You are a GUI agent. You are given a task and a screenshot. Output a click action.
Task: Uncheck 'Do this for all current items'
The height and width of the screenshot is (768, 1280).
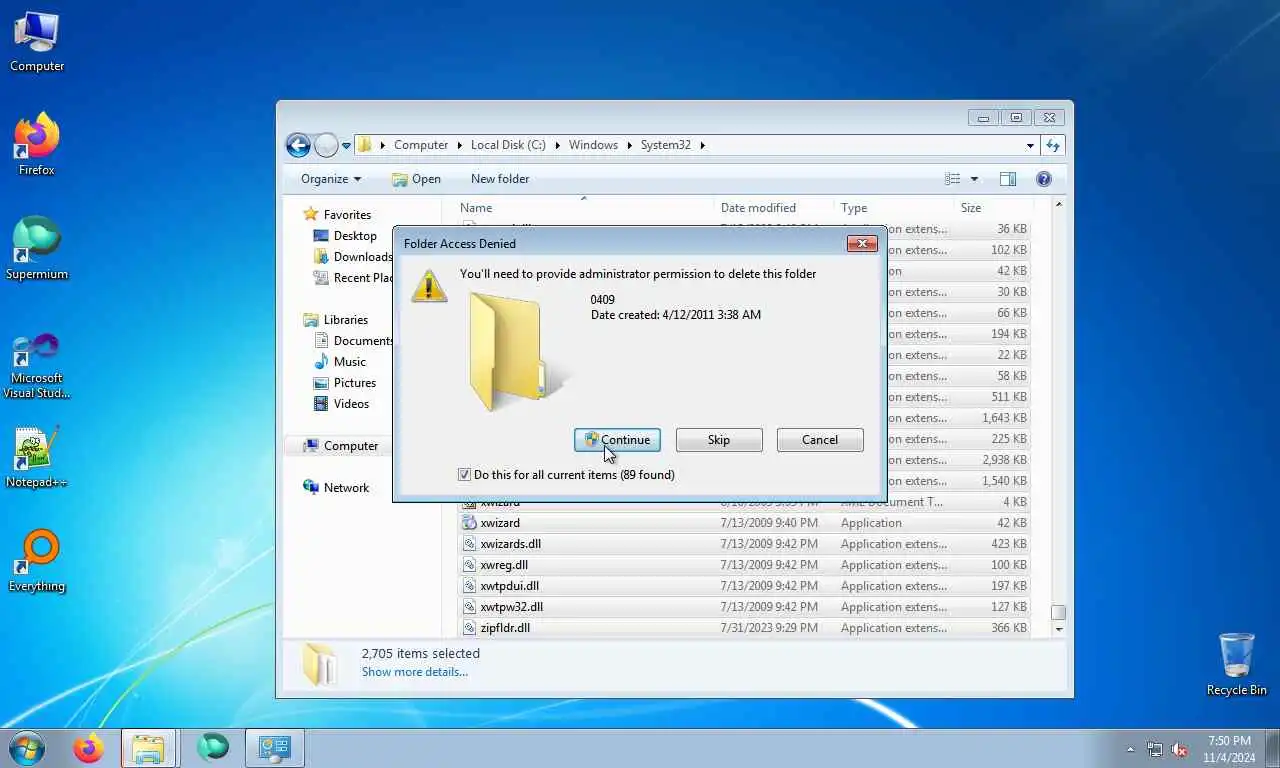pyautogui.click(x=464, y=475)
